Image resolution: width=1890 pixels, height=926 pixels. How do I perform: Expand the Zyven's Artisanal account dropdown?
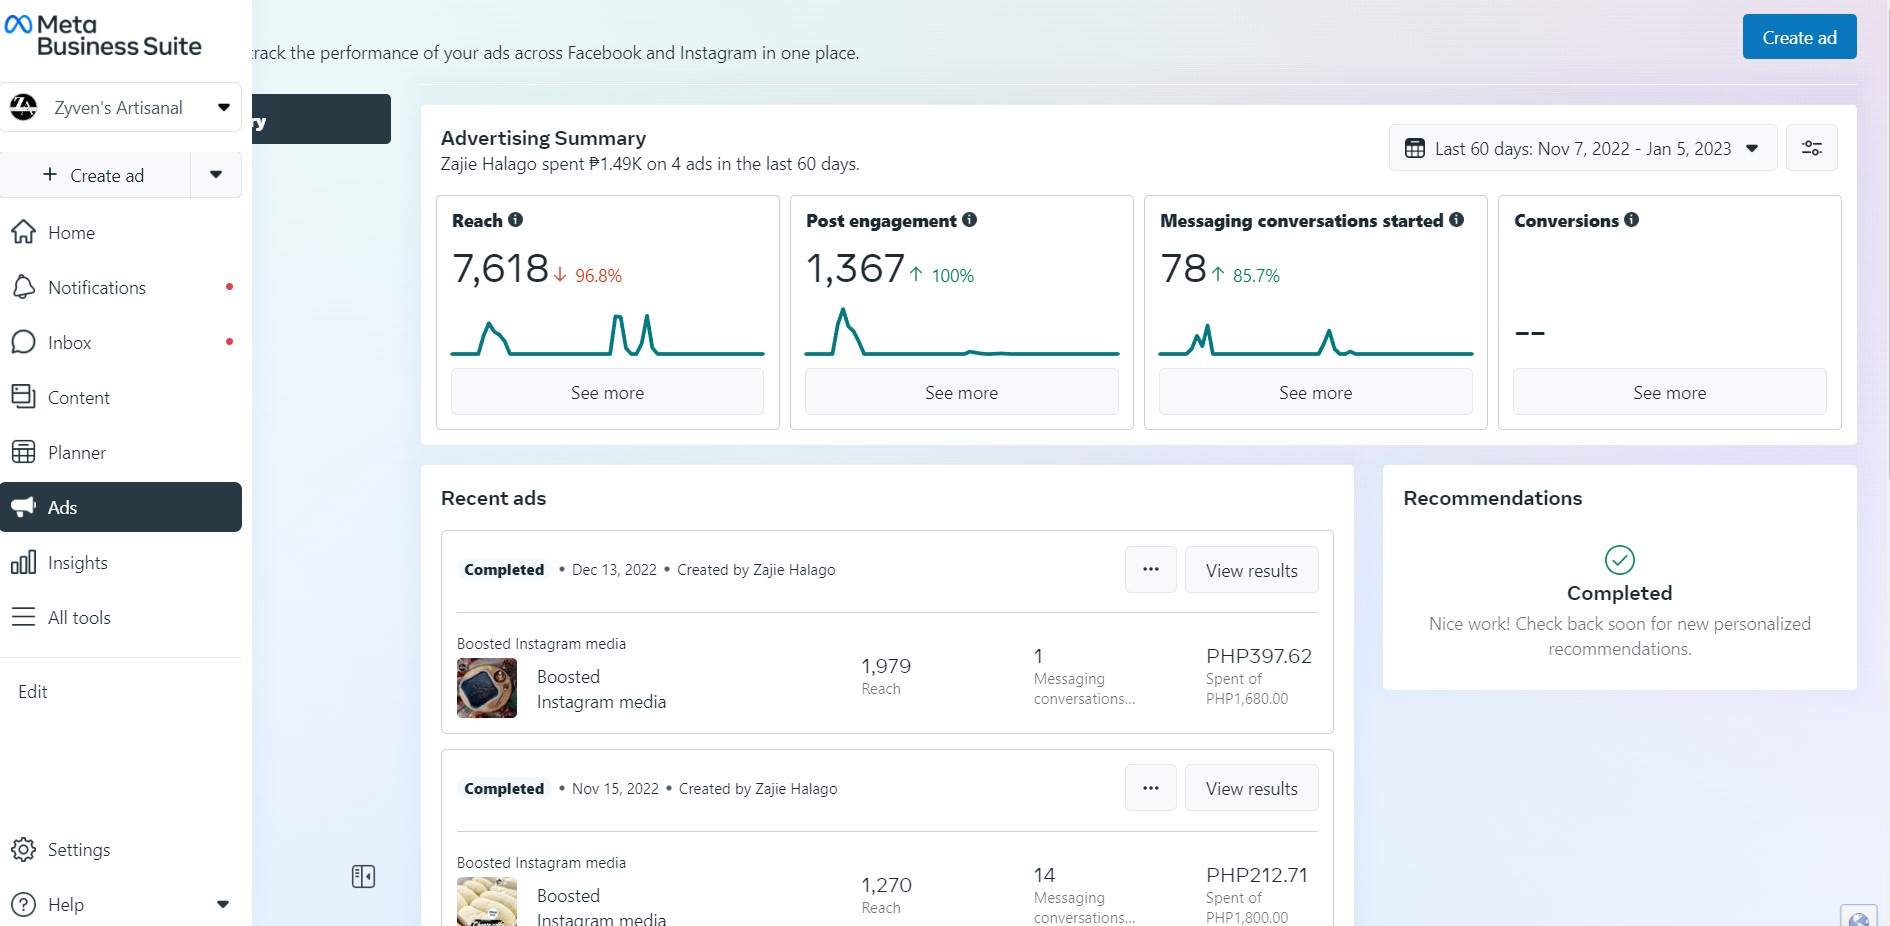click(x=223, y=107)
